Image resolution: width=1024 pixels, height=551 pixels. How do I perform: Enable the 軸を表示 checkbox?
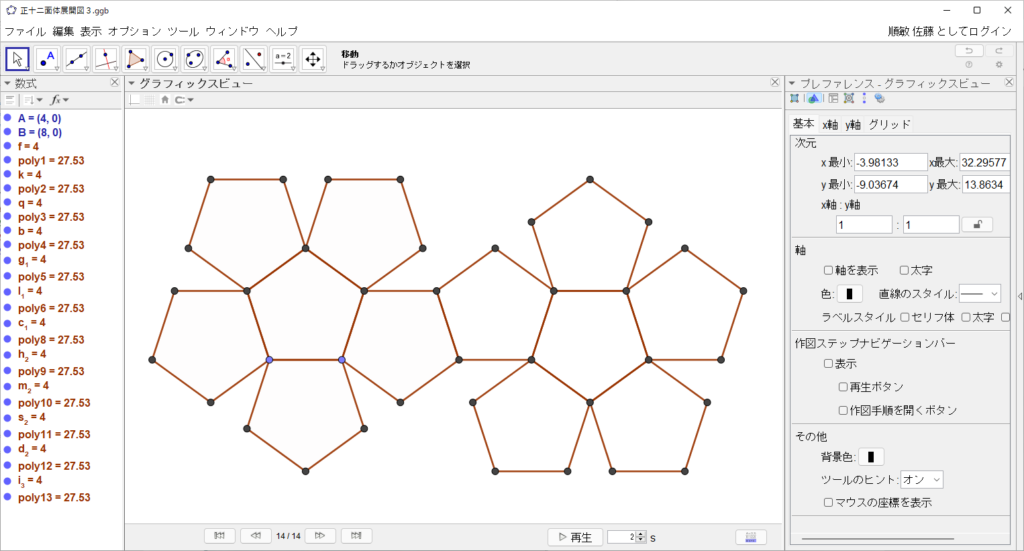[828, 270]
